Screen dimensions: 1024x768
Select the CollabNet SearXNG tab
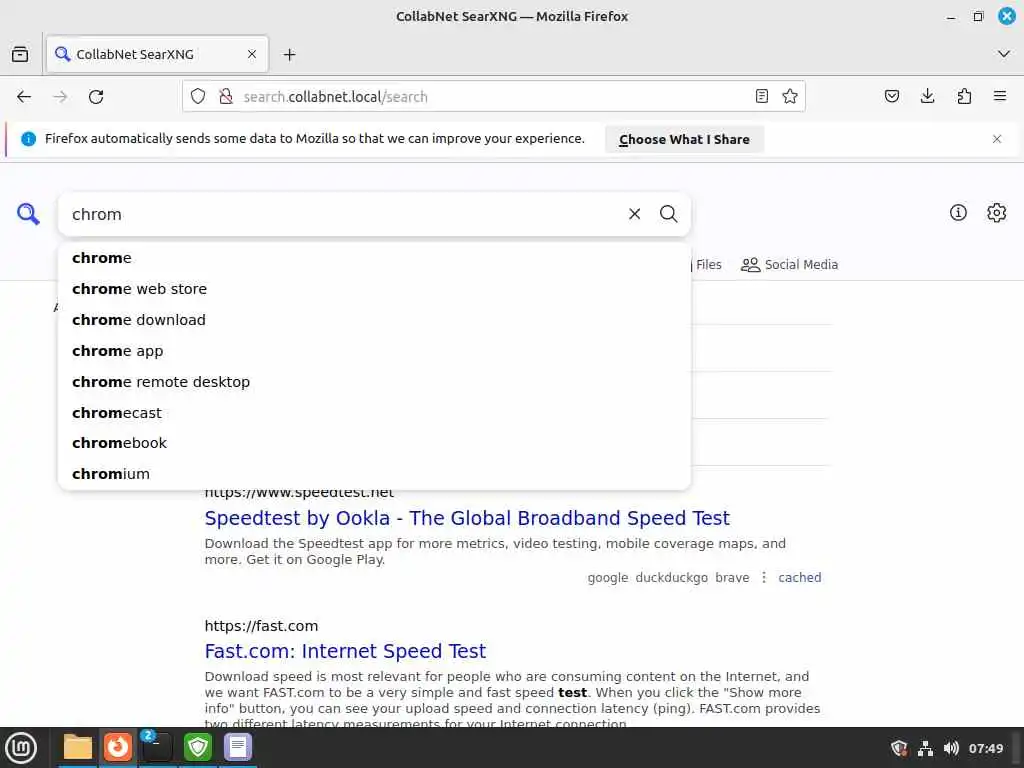157,54
